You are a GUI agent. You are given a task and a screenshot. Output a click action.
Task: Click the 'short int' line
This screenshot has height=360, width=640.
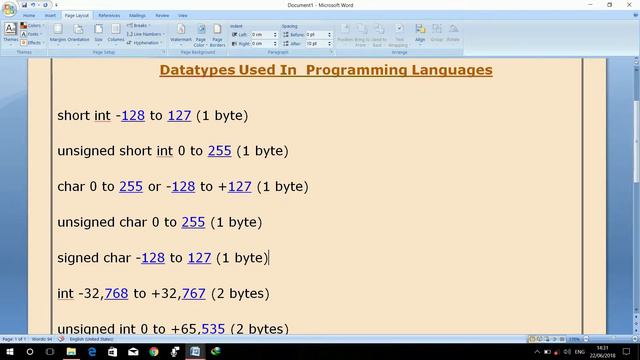pos(153,116)
